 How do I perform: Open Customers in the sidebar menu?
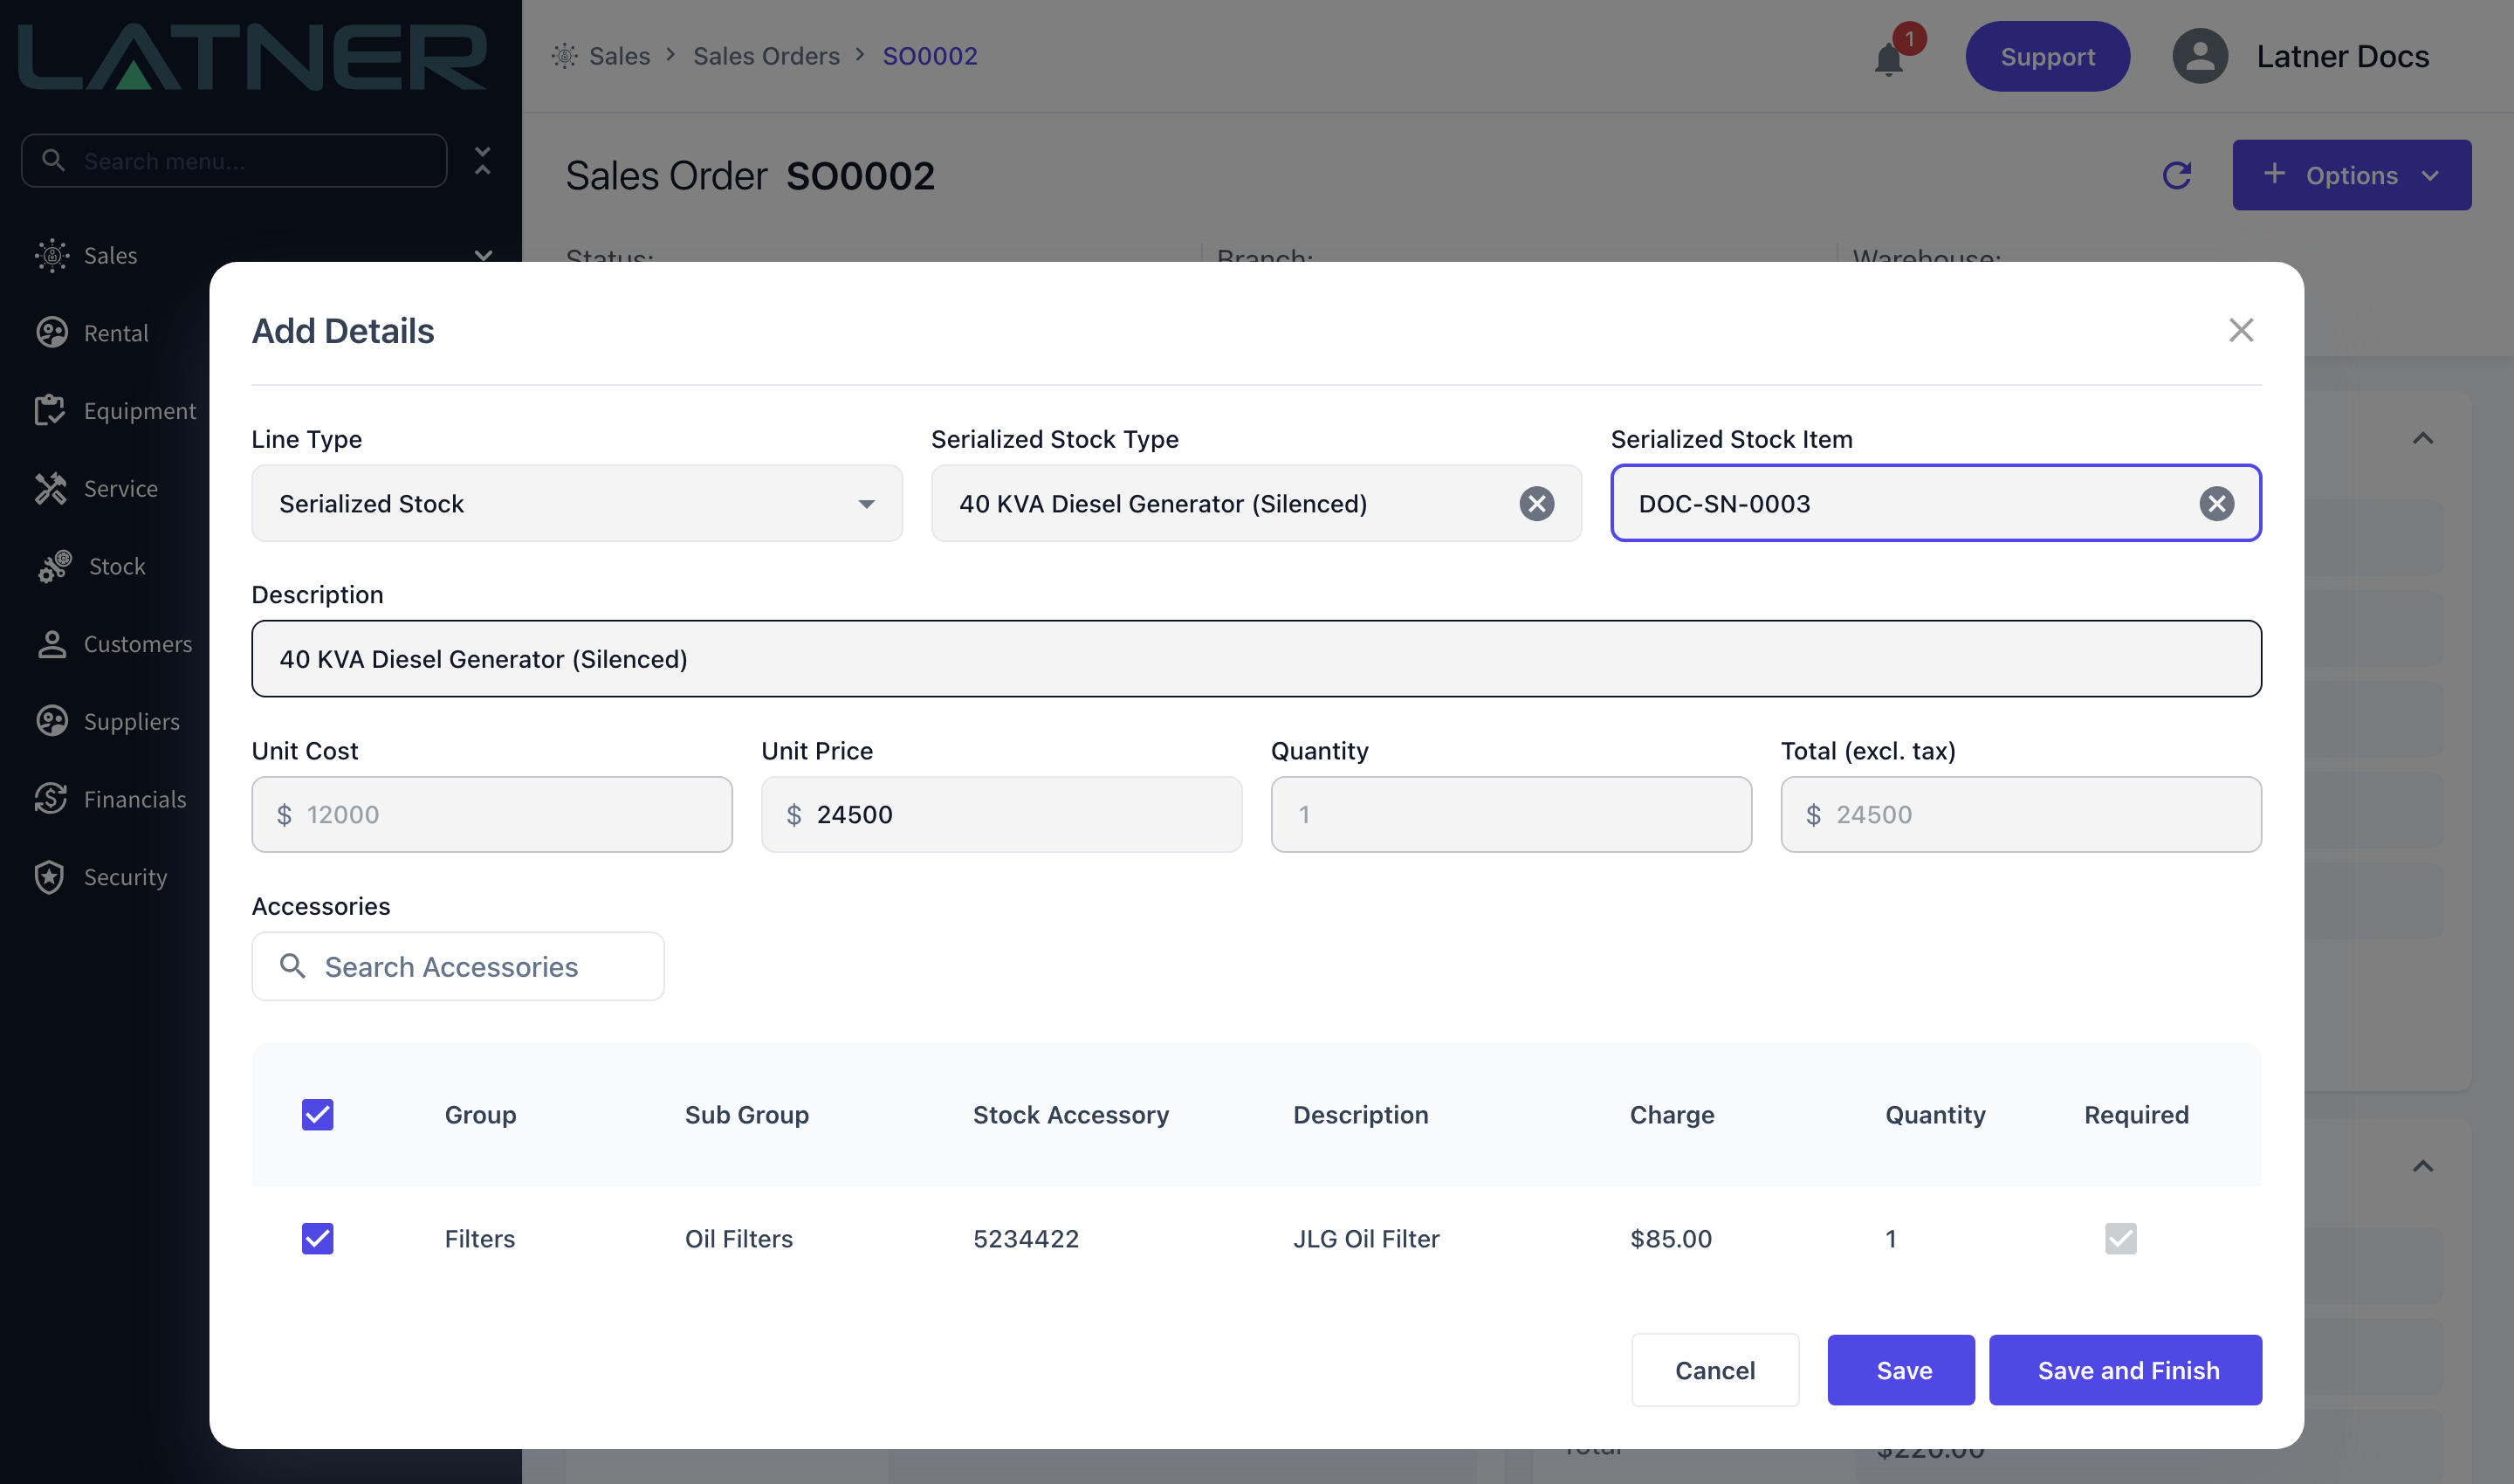[138, 644]
